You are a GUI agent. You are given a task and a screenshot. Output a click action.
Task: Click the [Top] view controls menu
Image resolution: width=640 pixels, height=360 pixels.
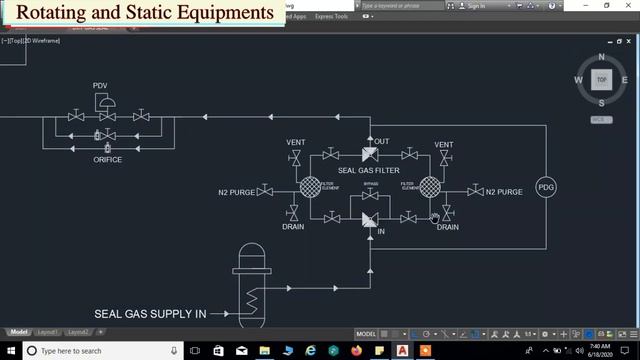pyautogui.click(x=16, y=41)
